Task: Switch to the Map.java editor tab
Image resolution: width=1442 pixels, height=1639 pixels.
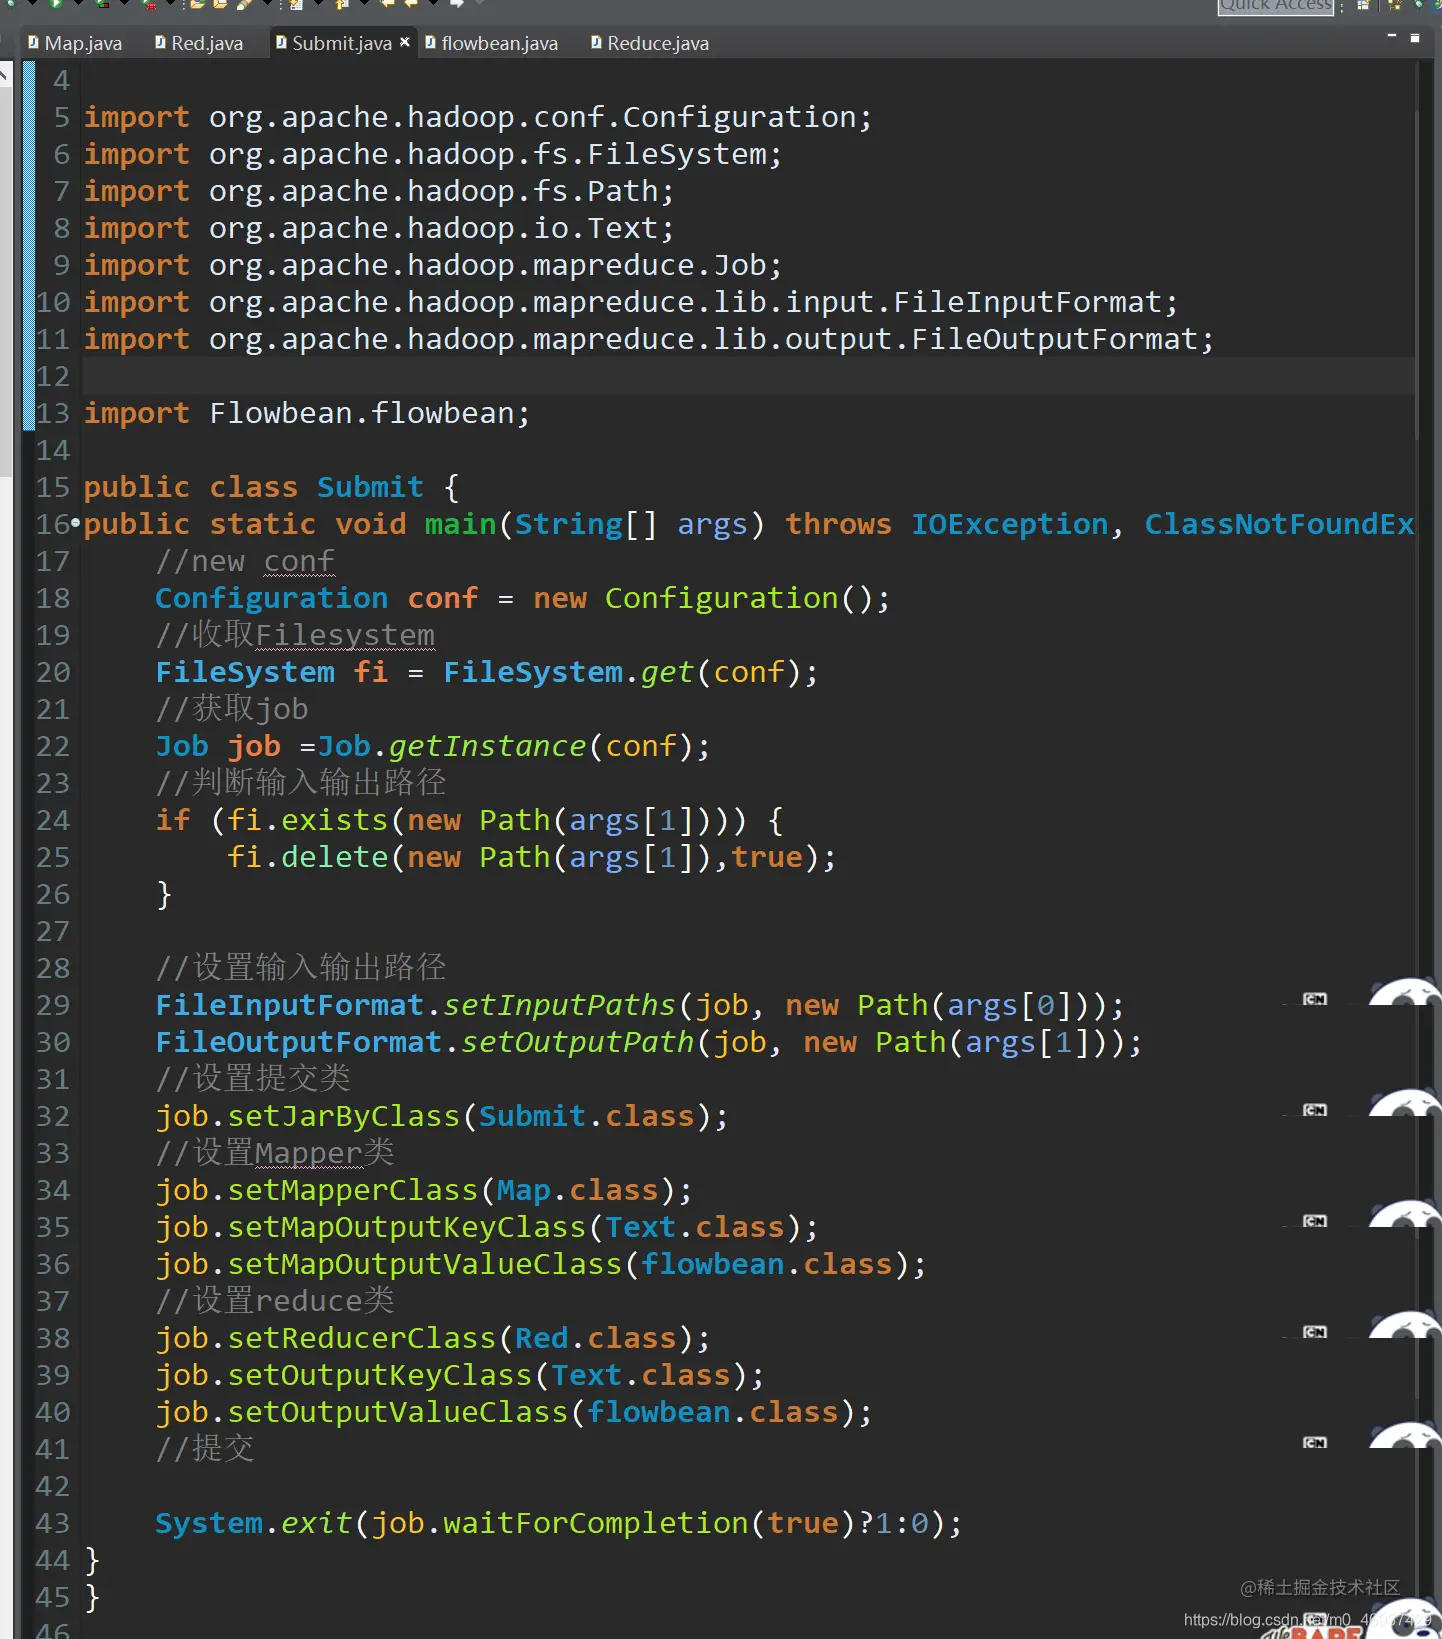Action: [x=75, y=43]
